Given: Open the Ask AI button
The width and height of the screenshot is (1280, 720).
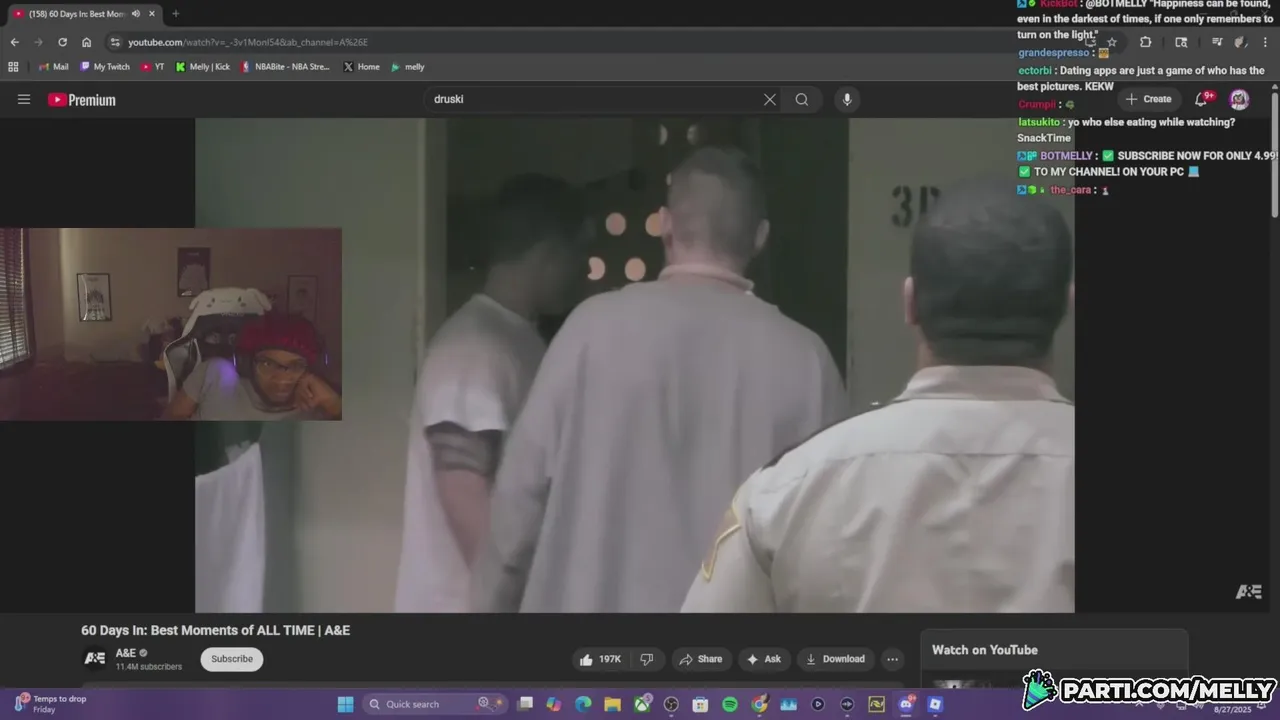Looking at the screenshot, I should pyautogui.click(x=764, y=659).
